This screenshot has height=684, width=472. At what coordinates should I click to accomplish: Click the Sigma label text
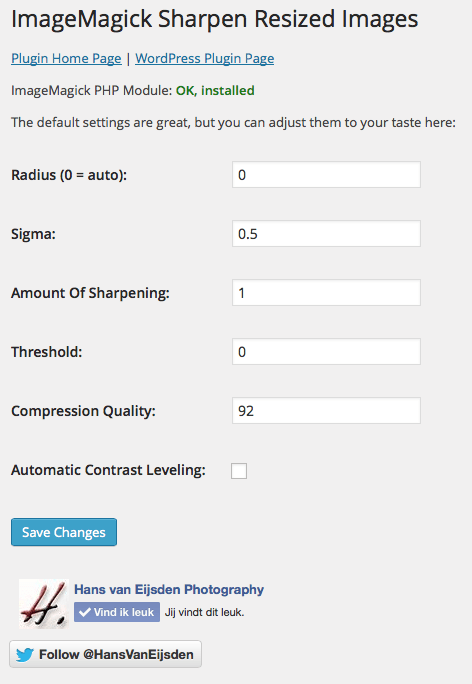coord(34,234)
